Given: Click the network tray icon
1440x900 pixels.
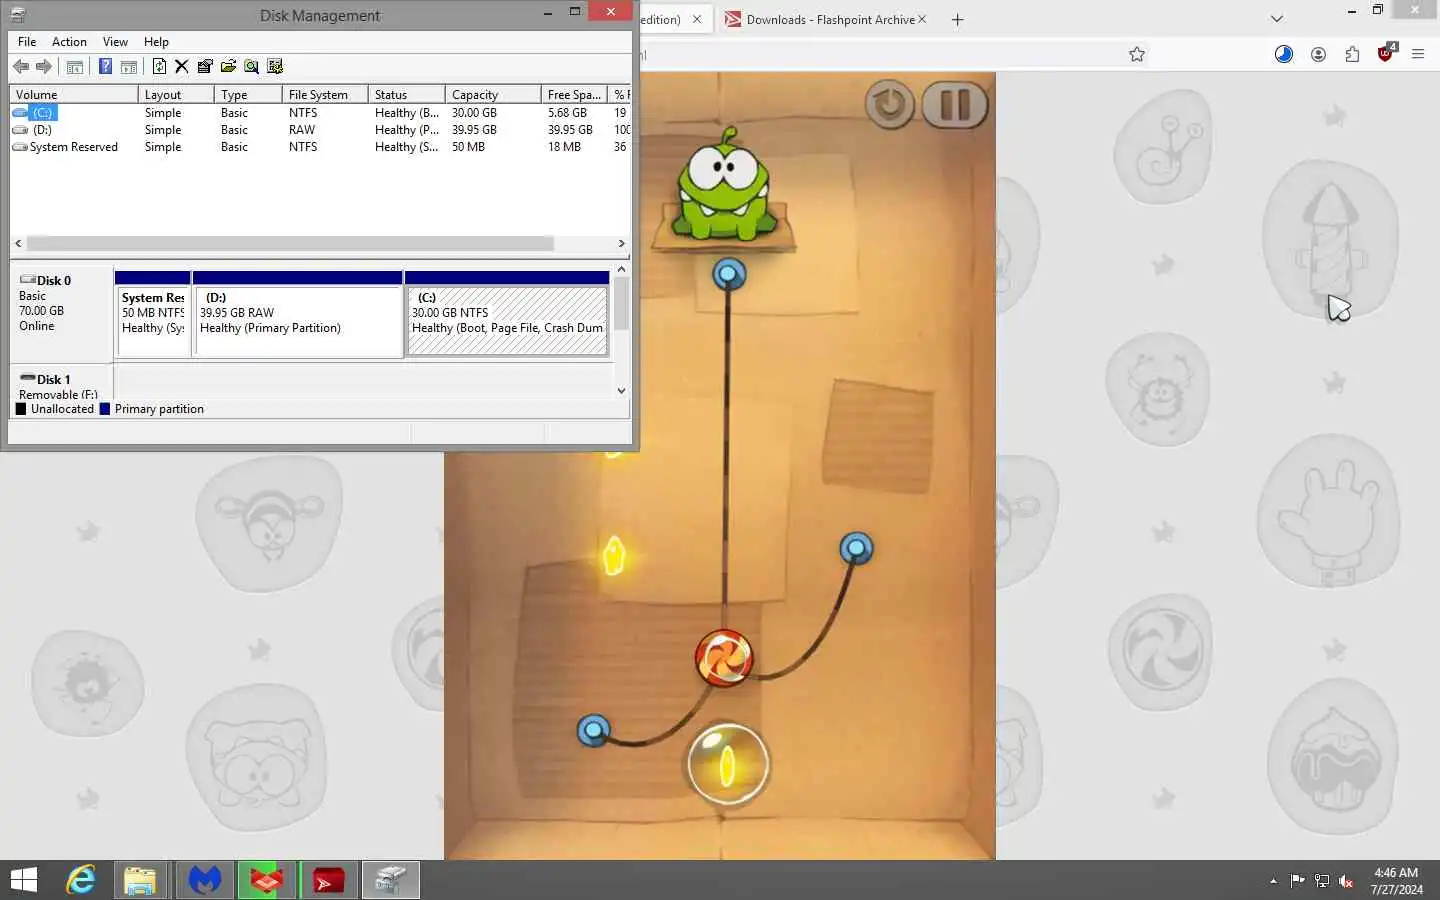Looking at the screenshot, I should (x=1321, y=881).
